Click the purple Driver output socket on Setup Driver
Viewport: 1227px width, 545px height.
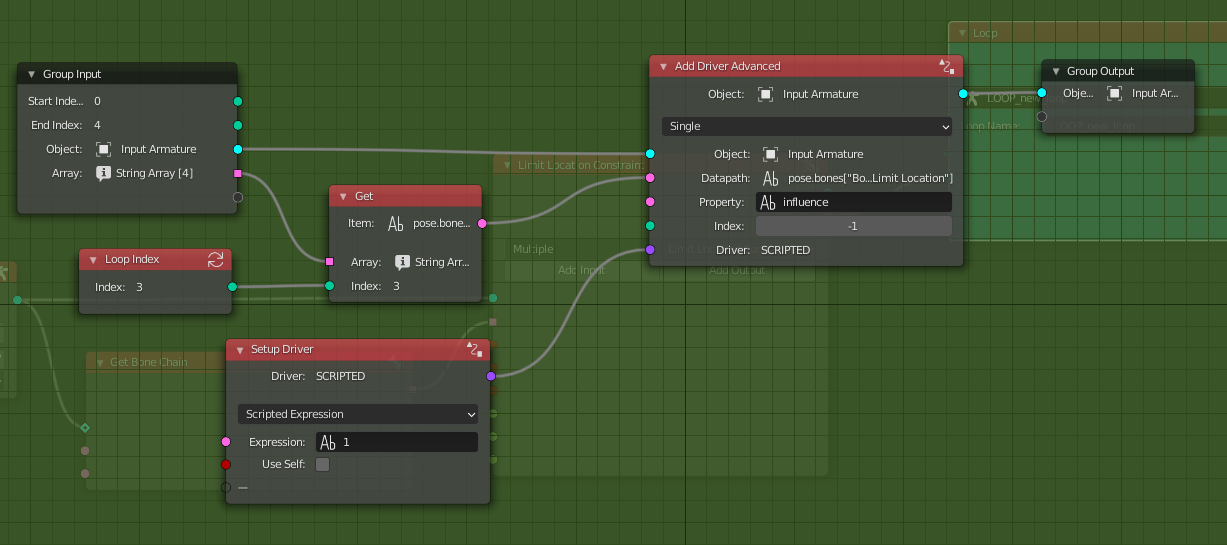tap(490, 376)
